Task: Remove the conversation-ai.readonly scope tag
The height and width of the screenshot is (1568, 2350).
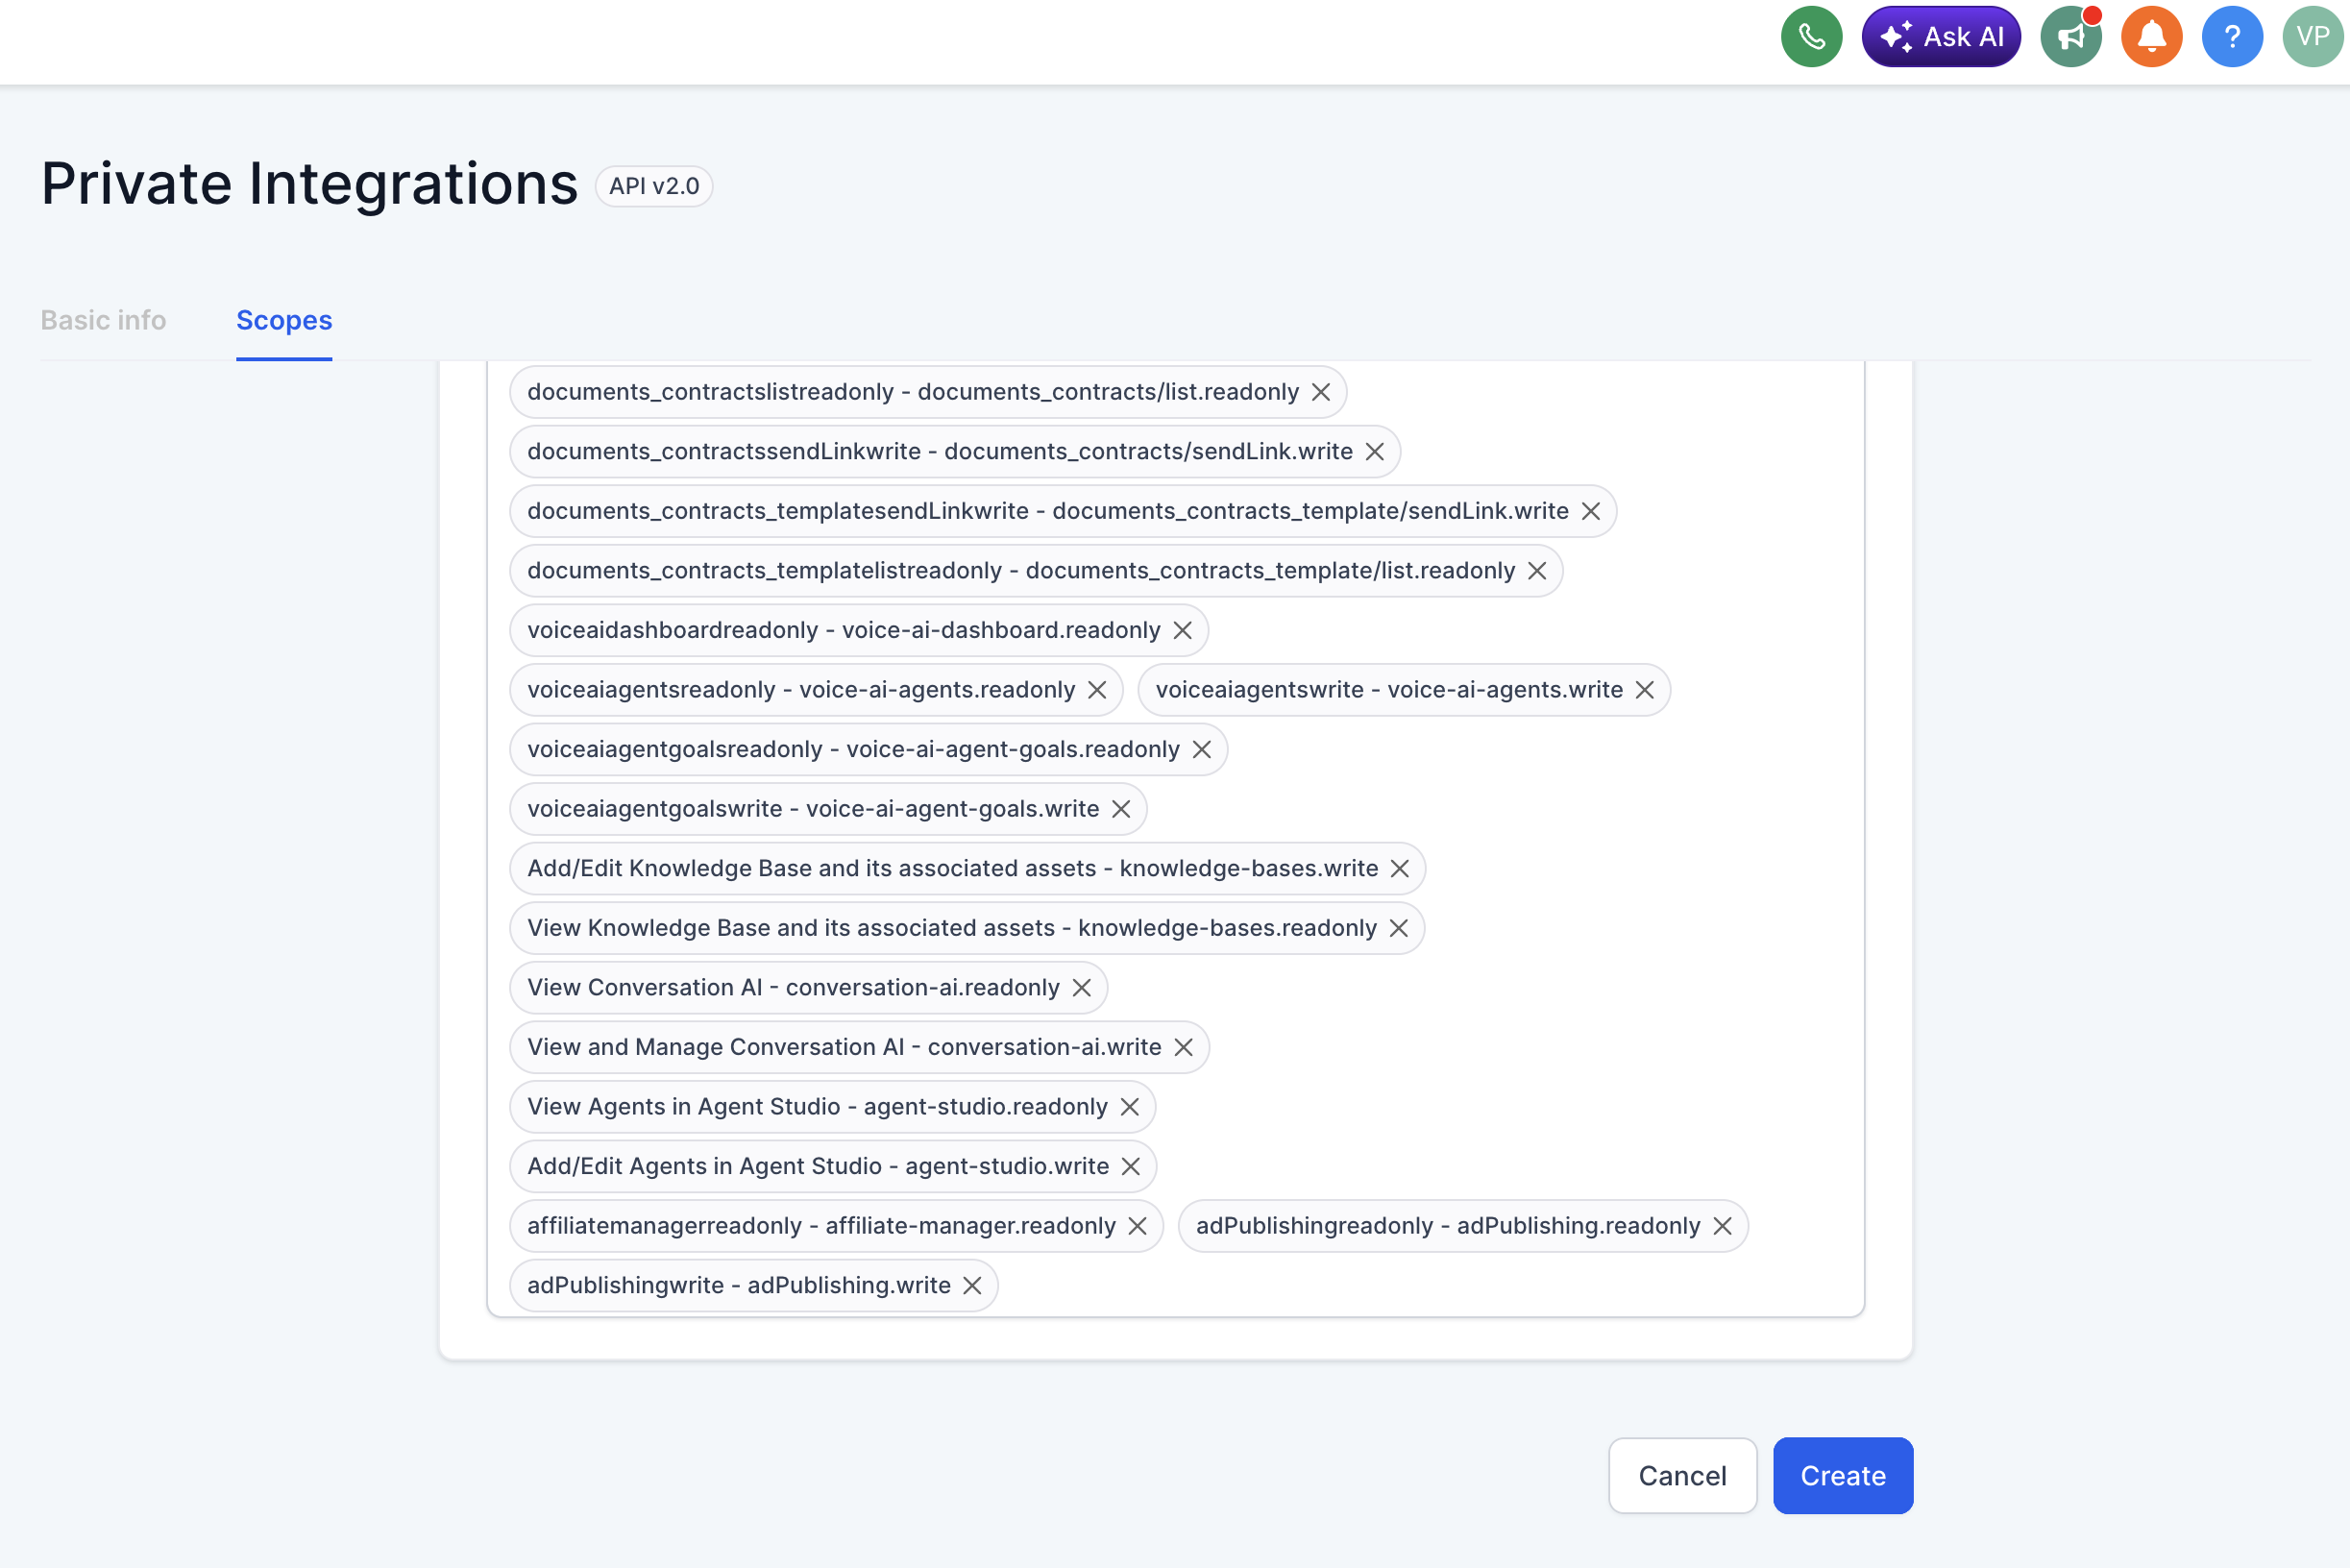Action: 1081,988
